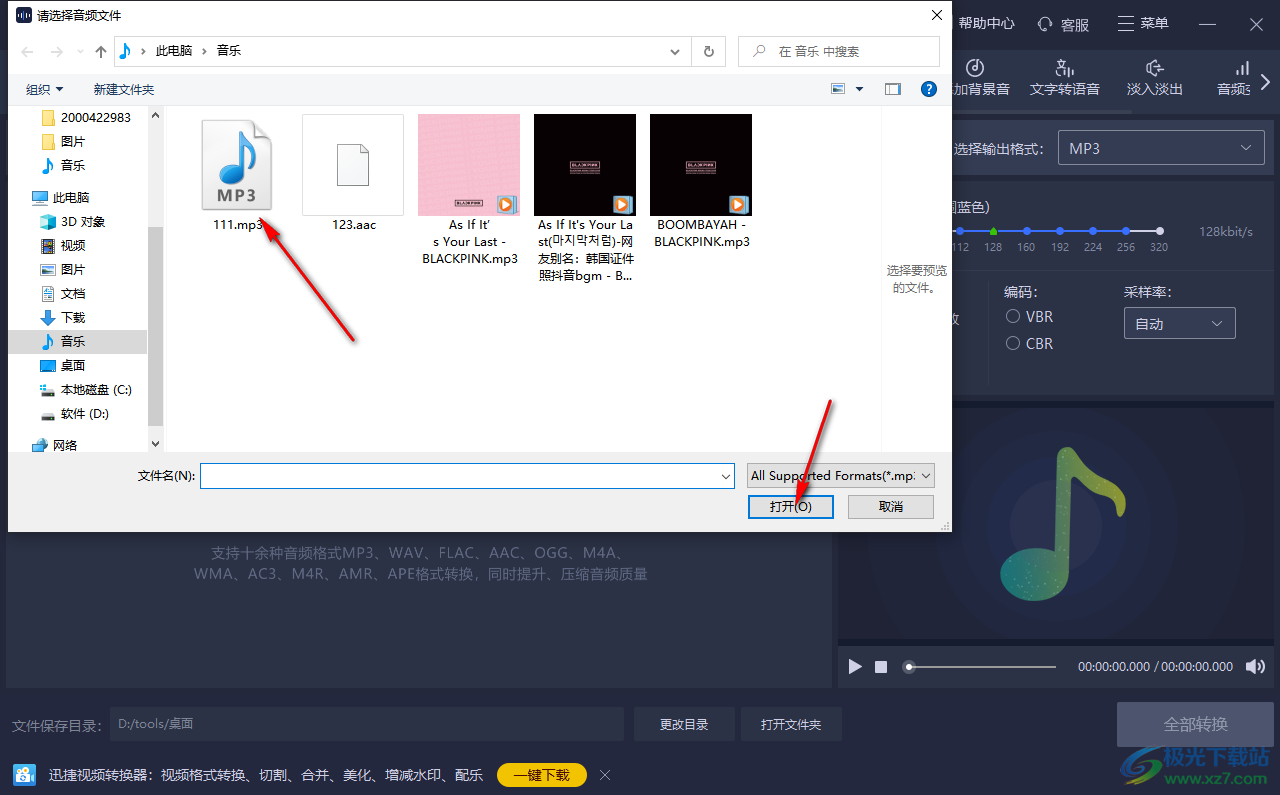Change the file view mode icon

coord(838,89)
